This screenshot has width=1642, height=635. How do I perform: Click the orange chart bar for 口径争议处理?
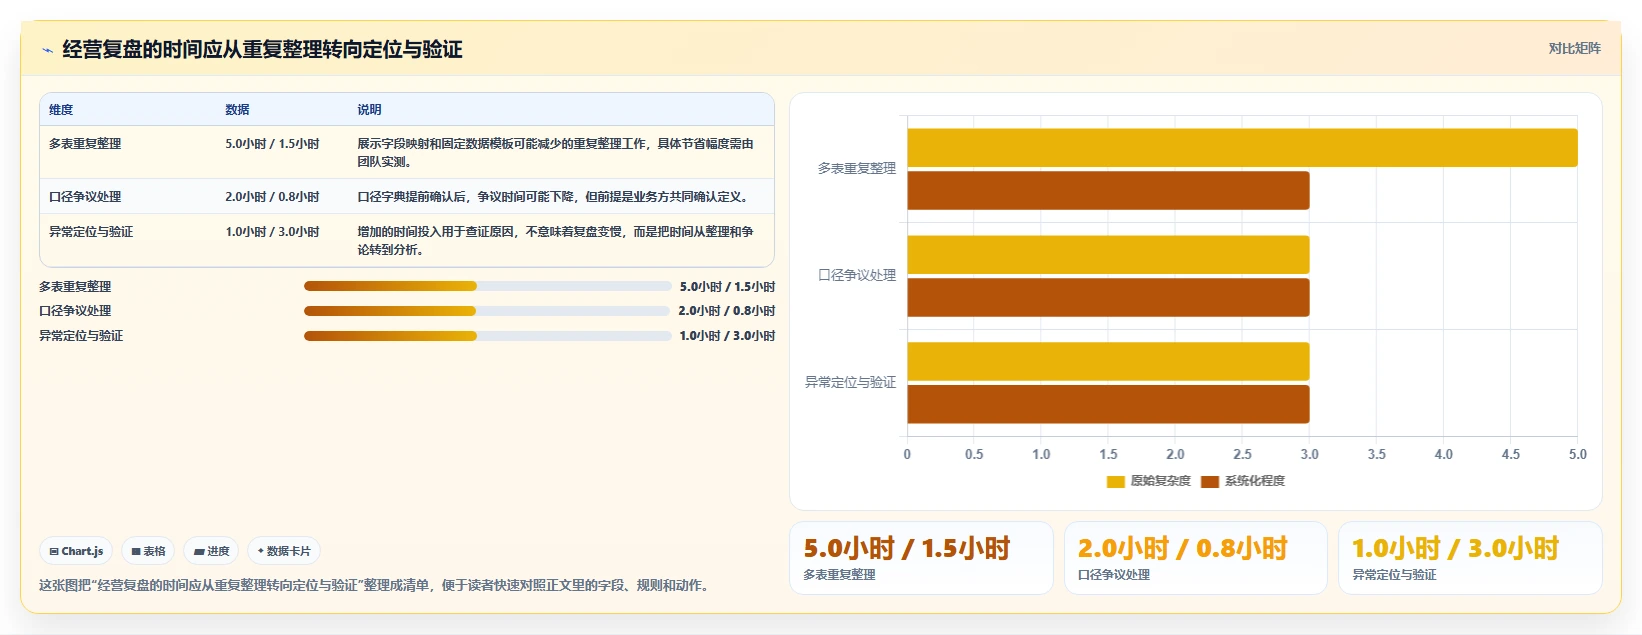coord(1108,297)
